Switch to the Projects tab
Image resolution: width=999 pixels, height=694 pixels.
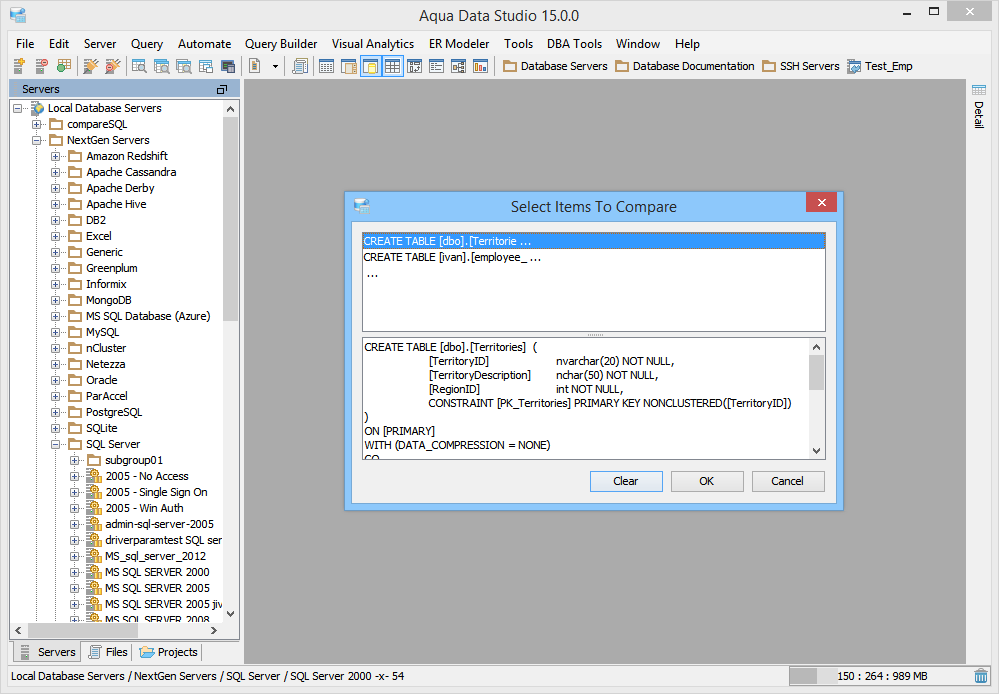pos(168,652)
